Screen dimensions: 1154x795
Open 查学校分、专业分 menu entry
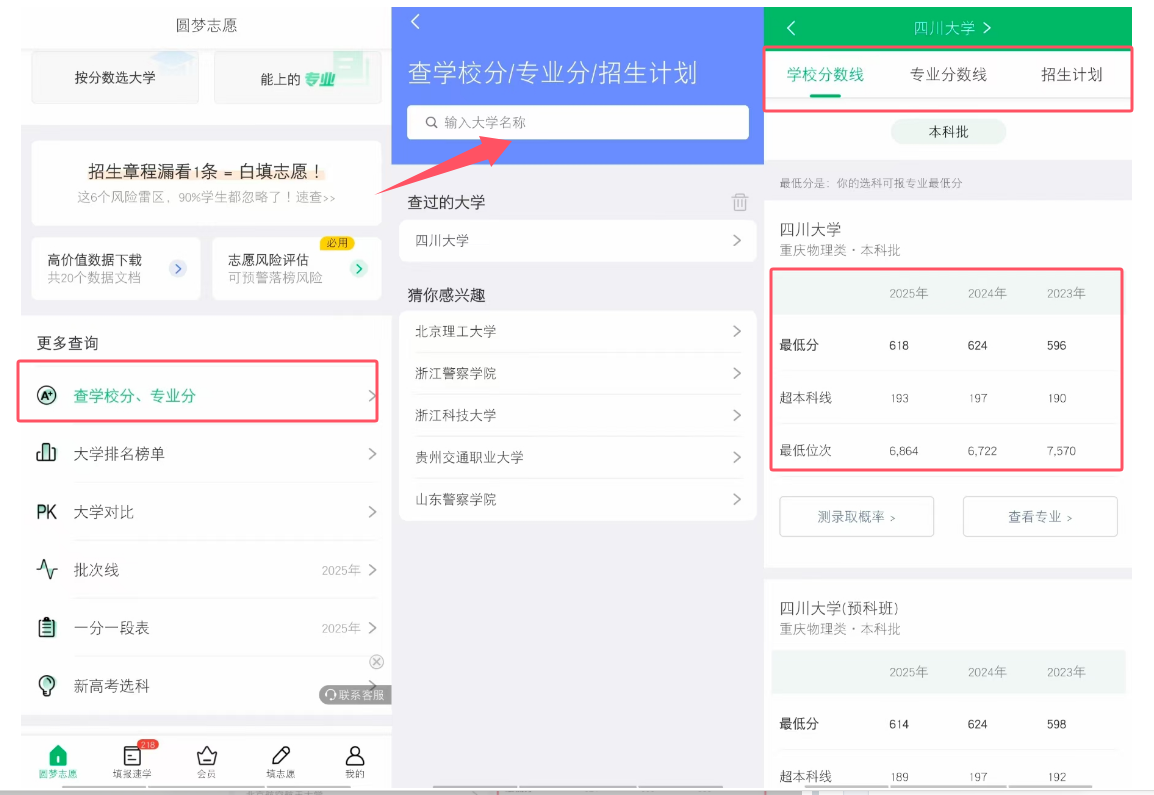[198, 396]
